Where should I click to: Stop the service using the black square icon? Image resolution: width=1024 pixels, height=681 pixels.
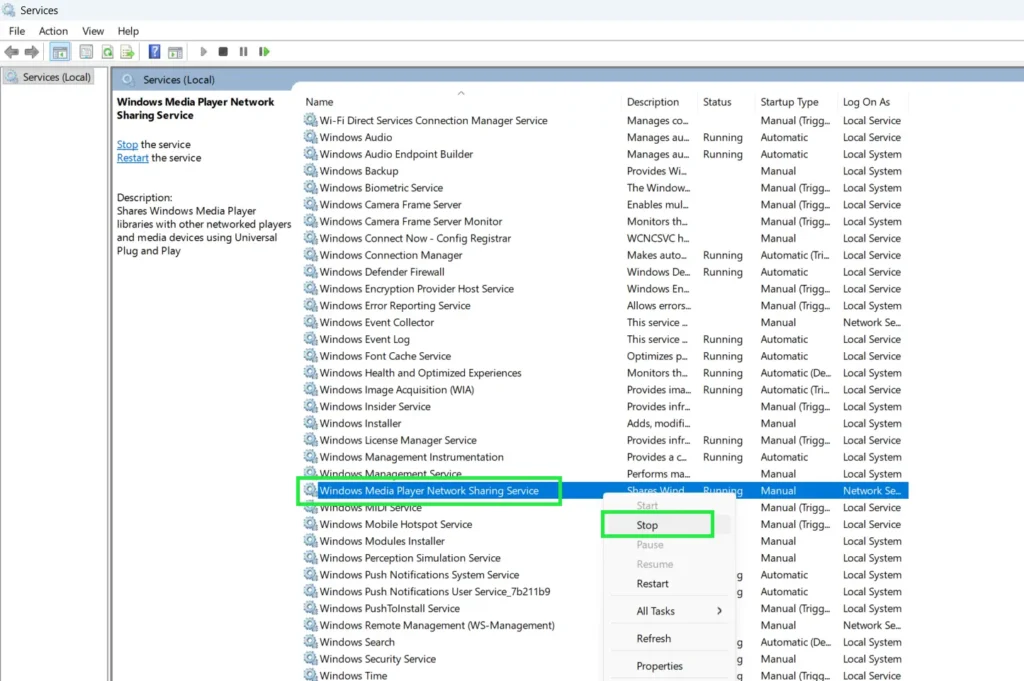point(222,51)
